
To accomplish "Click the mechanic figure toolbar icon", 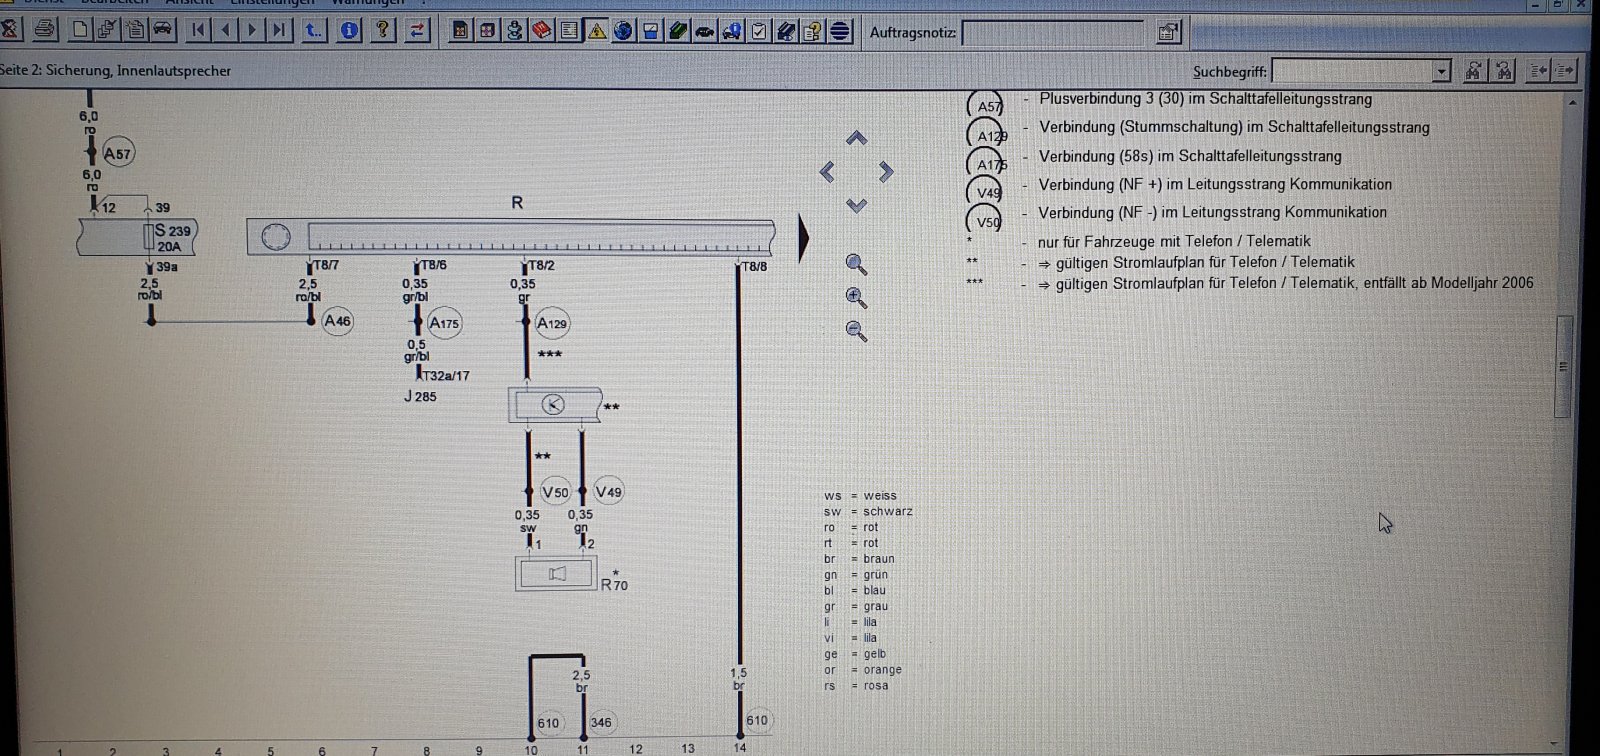I will pyautogui.click(x=515, y=31).
